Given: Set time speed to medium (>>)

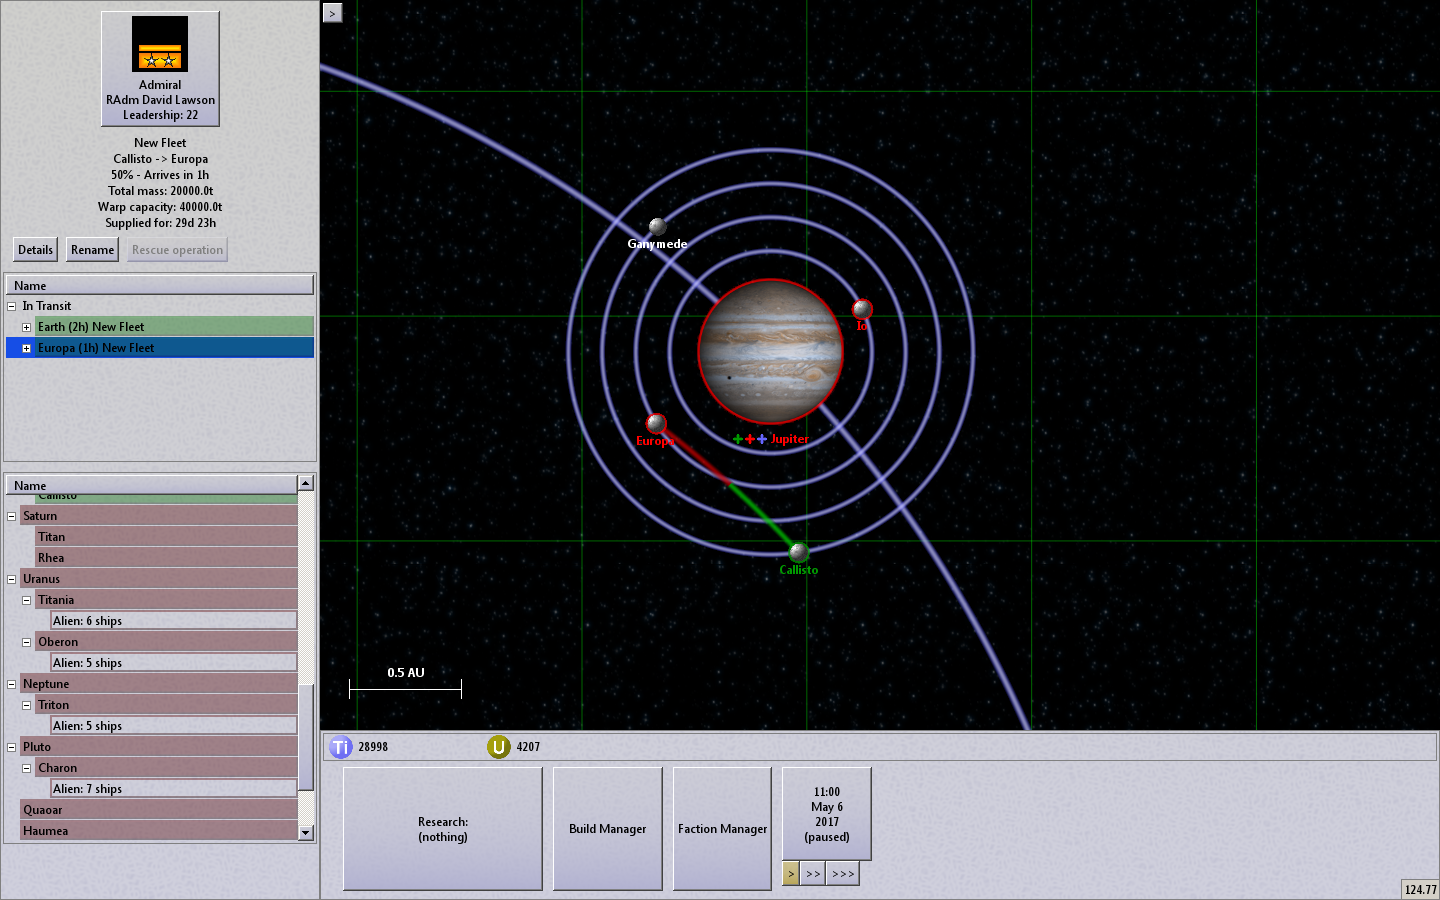Looking at the screenshot, I should [813, 874].
